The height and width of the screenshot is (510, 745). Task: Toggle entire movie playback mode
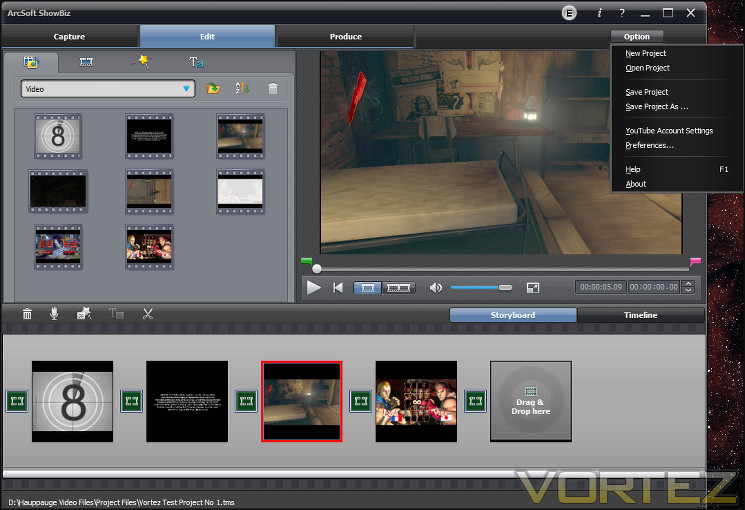[x=398, y=288]
